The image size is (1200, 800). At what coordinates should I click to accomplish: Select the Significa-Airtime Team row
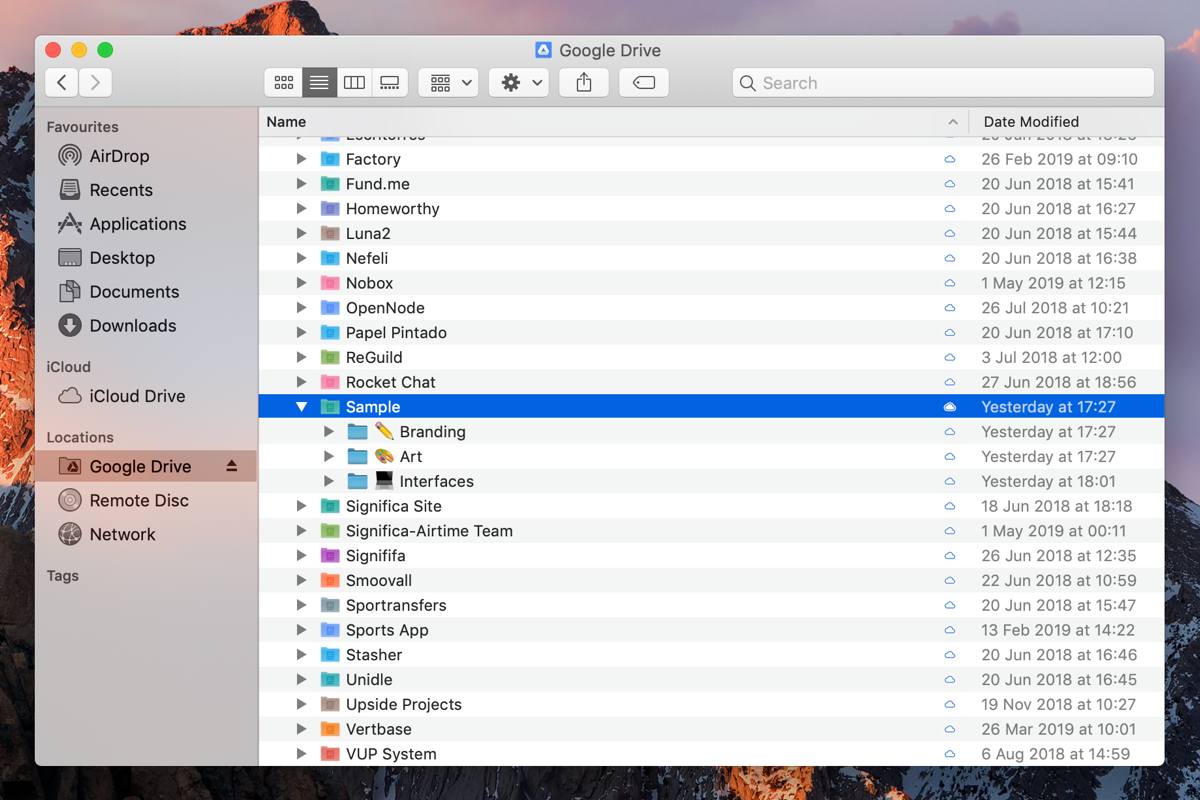(711, 531)
